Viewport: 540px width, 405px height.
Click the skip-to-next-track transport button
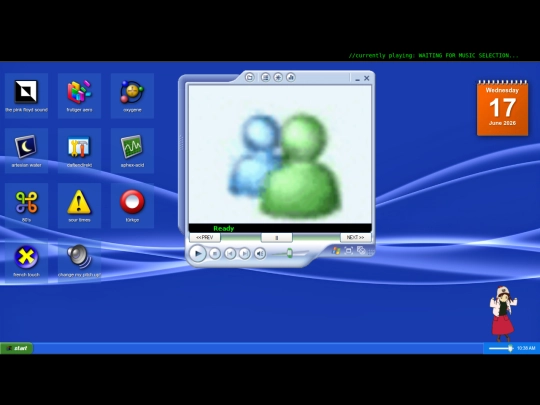[245, 254]
